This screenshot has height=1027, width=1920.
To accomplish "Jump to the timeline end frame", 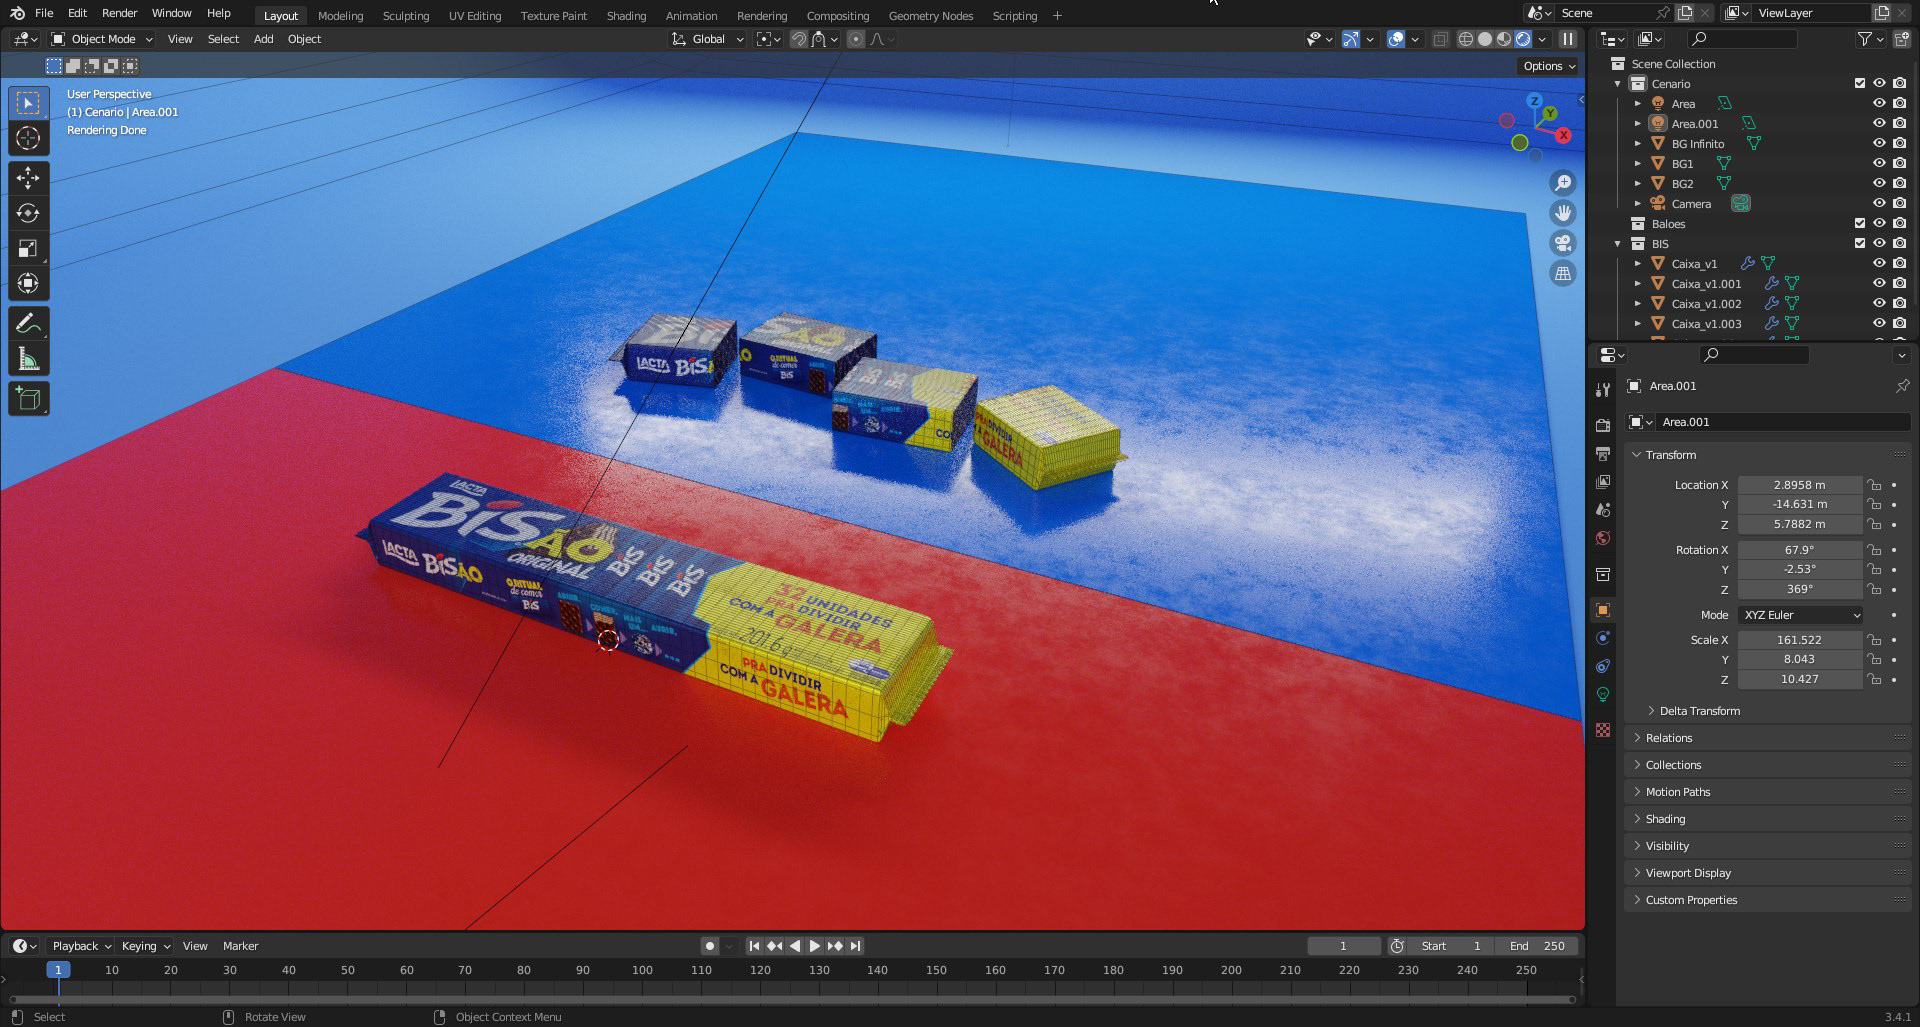I will 855,946.
